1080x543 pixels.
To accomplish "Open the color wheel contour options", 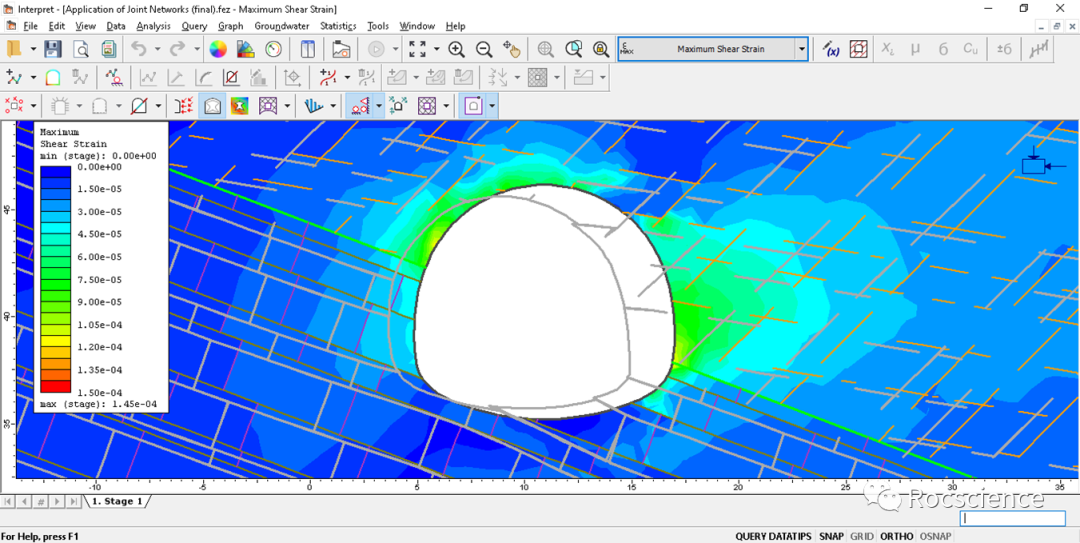I will tap(218, 49).
